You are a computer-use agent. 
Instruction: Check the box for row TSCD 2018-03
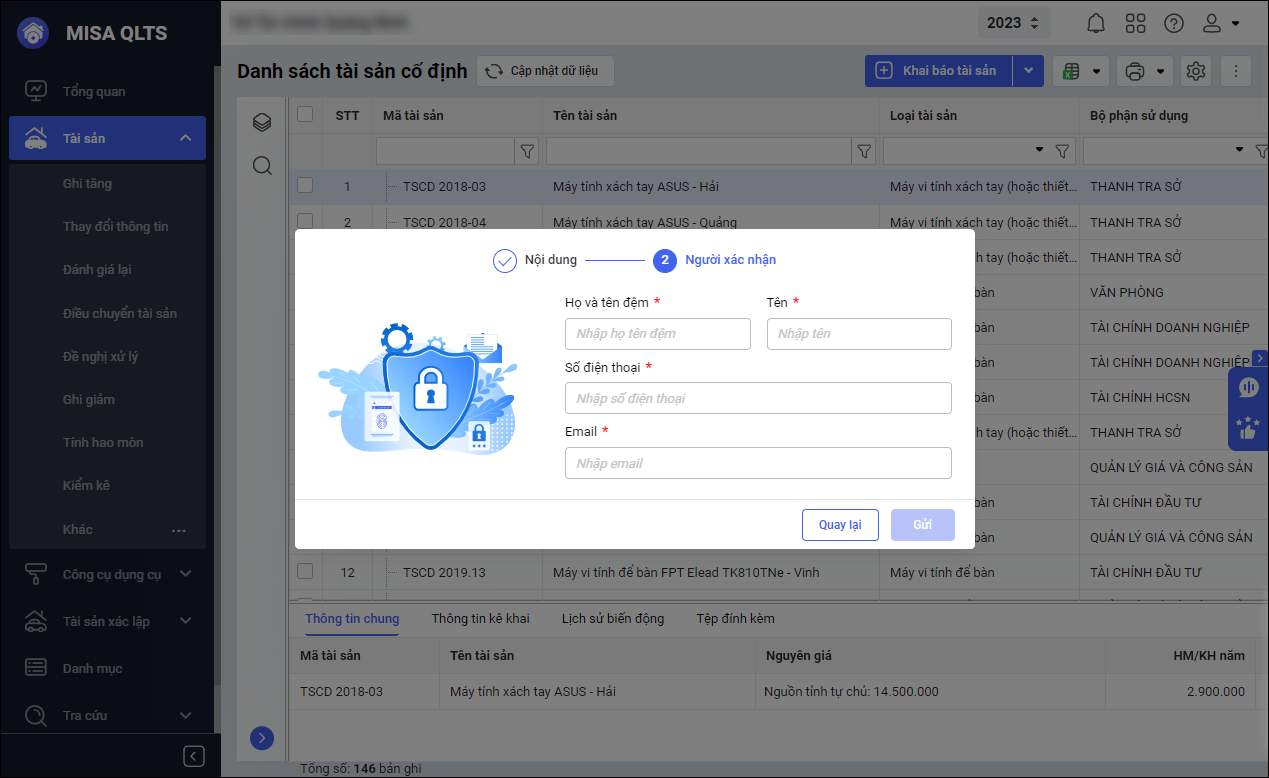tap(306, 186)
